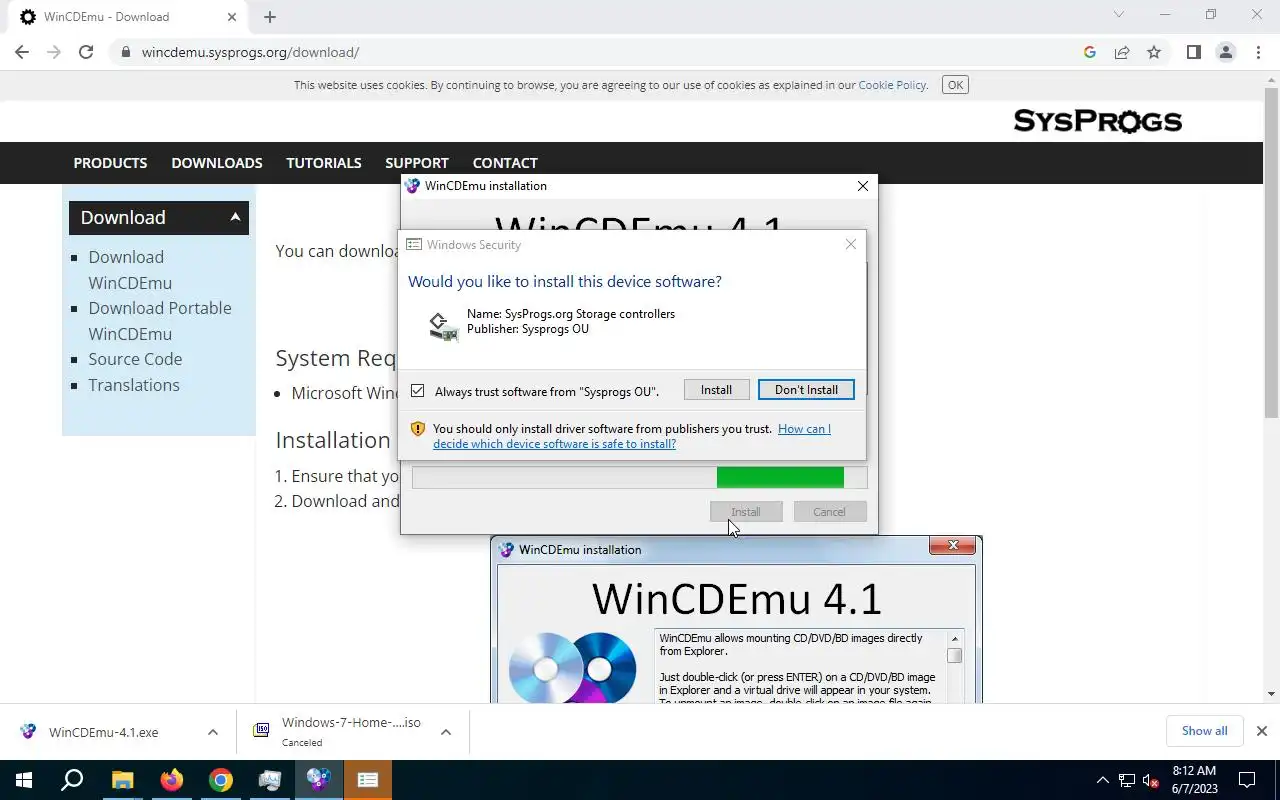Open the Windows Start menu
The height and width of the screenshot is (800, 1280).
pyautogui.click(x=24, y=780)
